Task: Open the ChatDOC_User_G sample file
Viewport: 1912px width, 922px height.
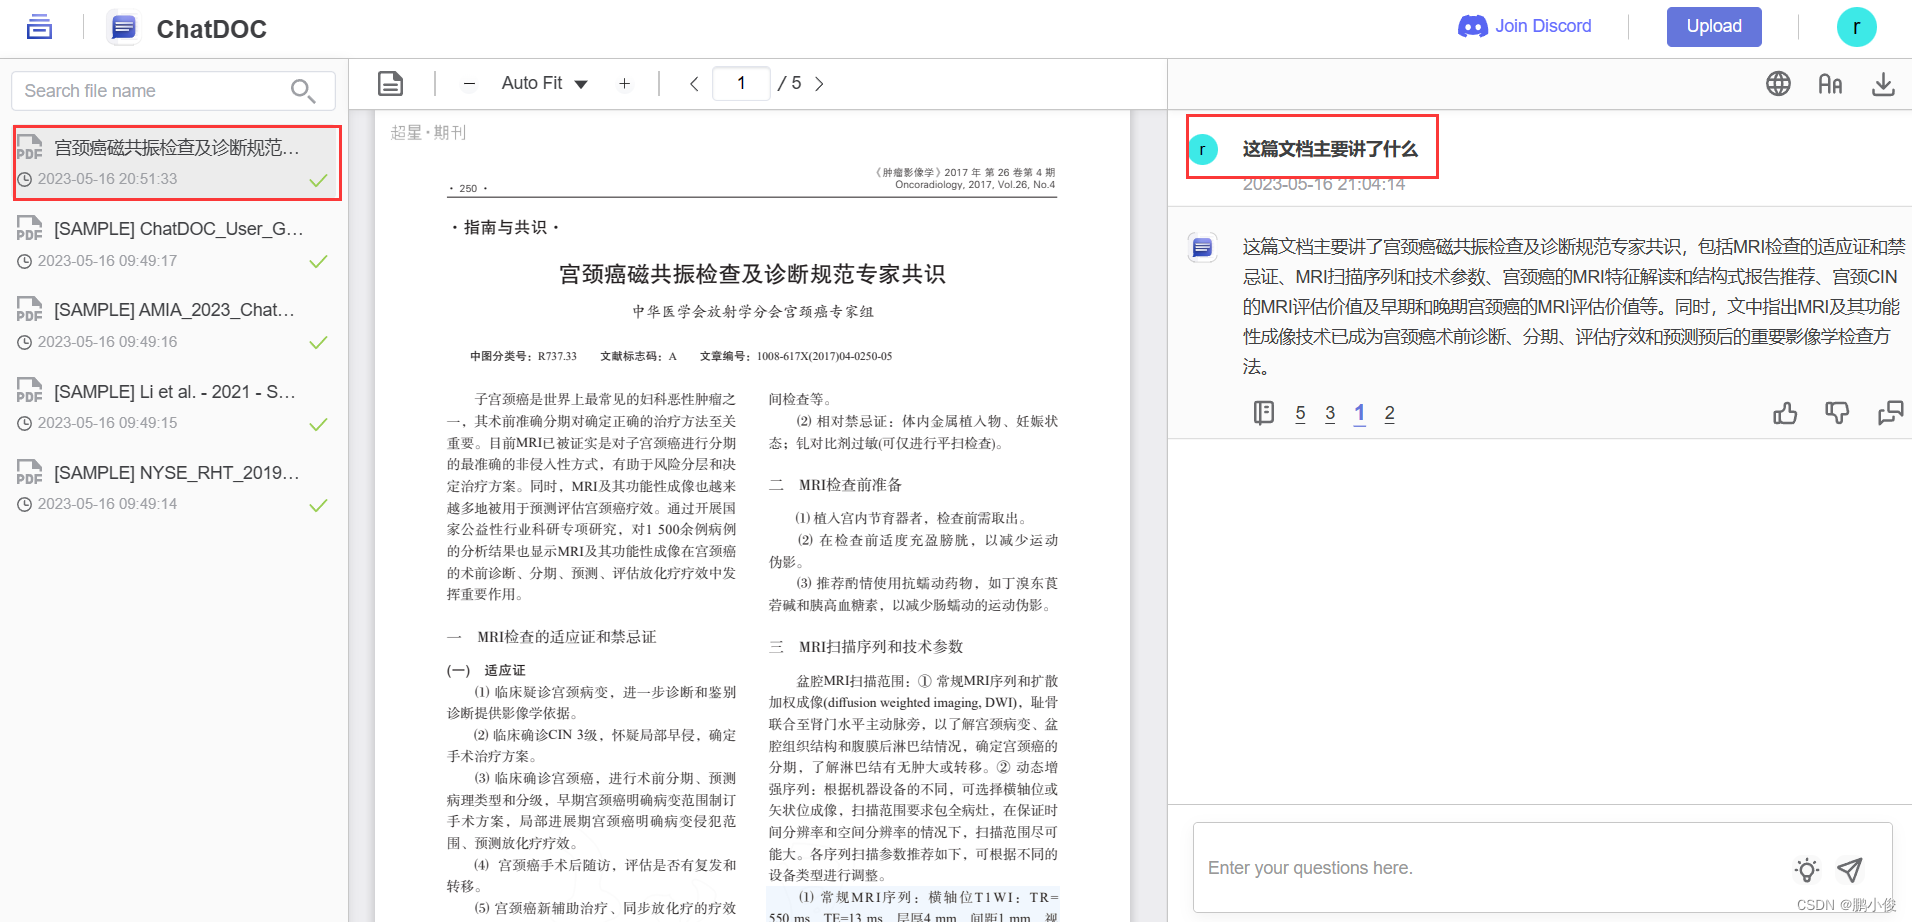Action: (172, 244)
